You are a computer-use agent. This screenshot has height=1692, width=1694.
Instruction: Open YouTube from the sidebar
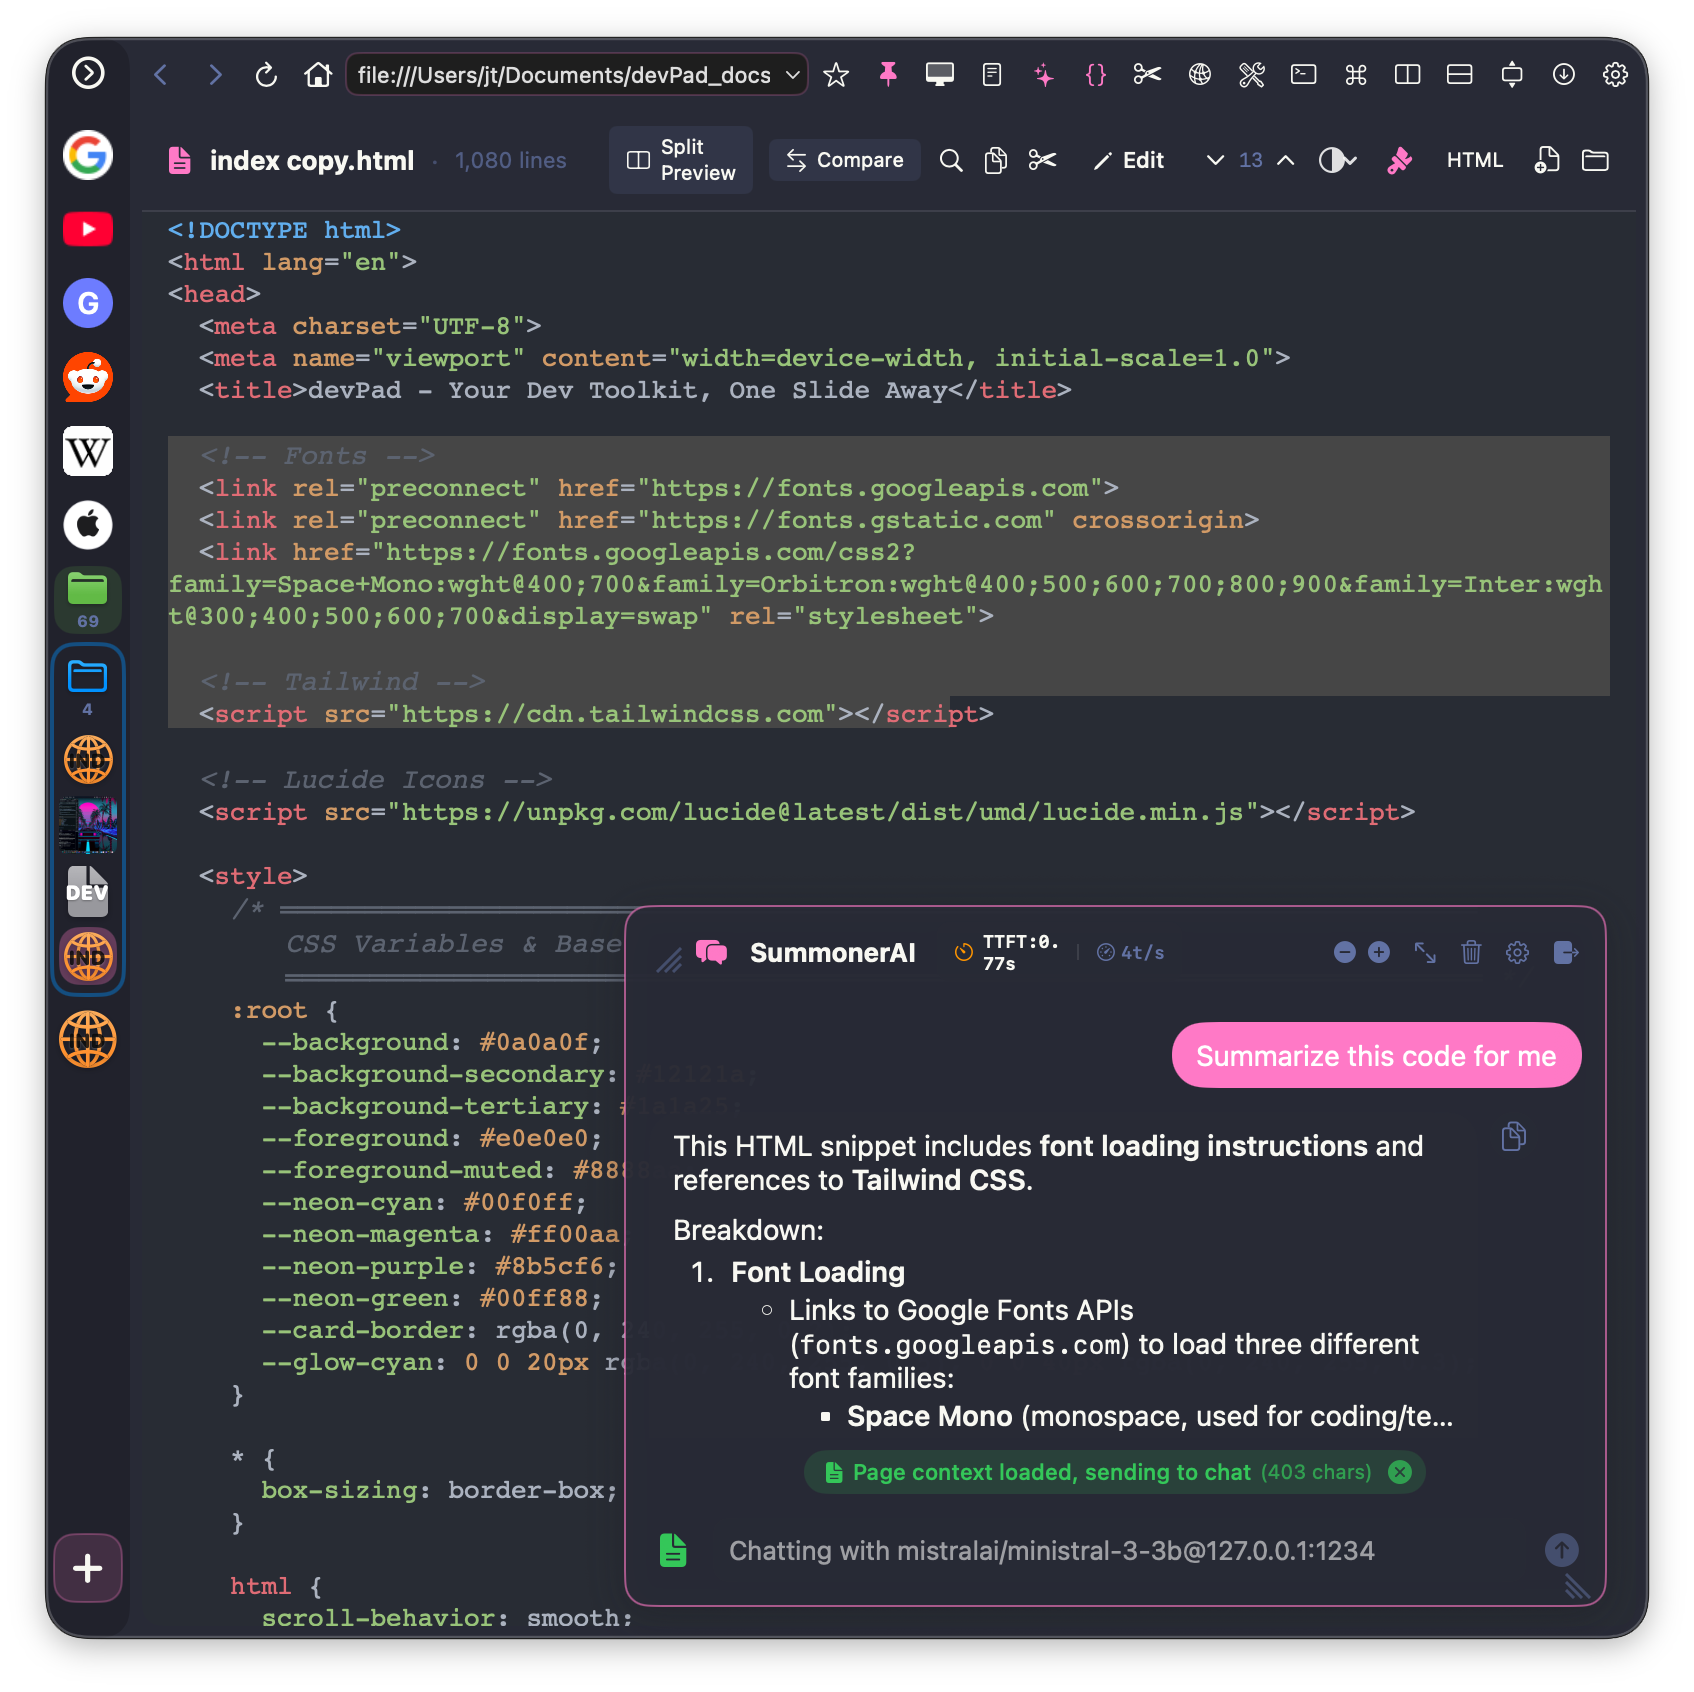pyautogui.click(x=88, y=229)
